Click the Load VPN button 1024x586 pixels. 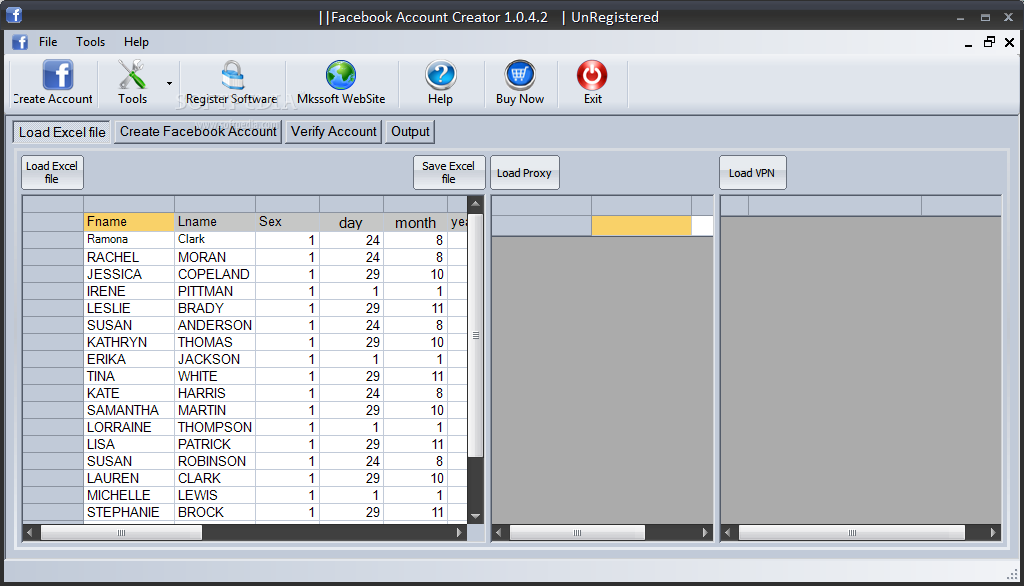click(752, 172)
